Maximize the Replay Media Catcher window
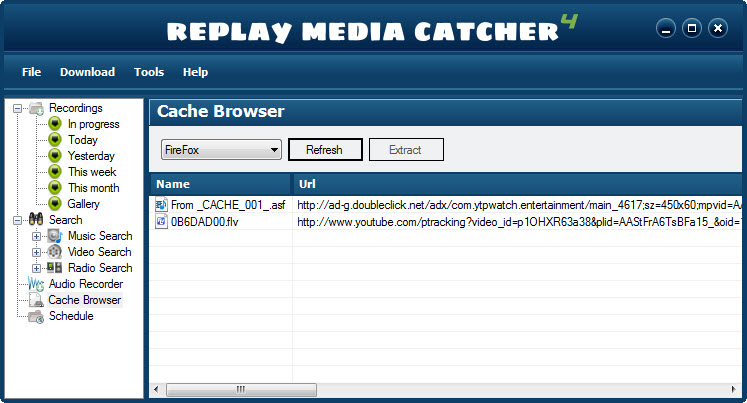The width and height of the screenshot is (747, 403). [692, 29]
